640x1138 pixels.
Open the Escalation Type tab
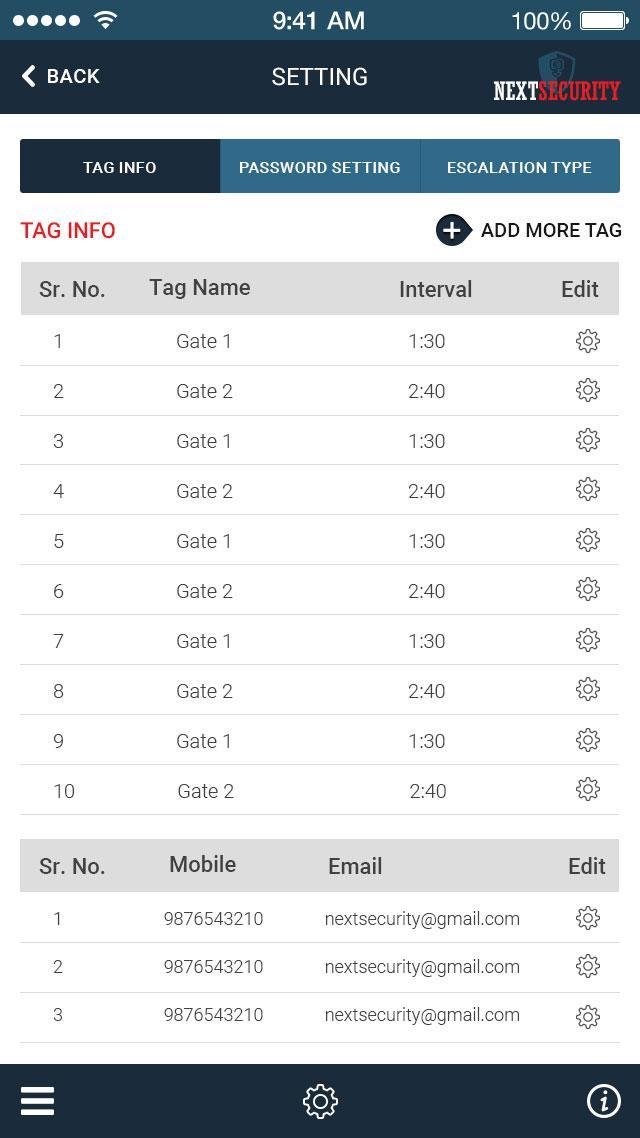tap(519, 167)
